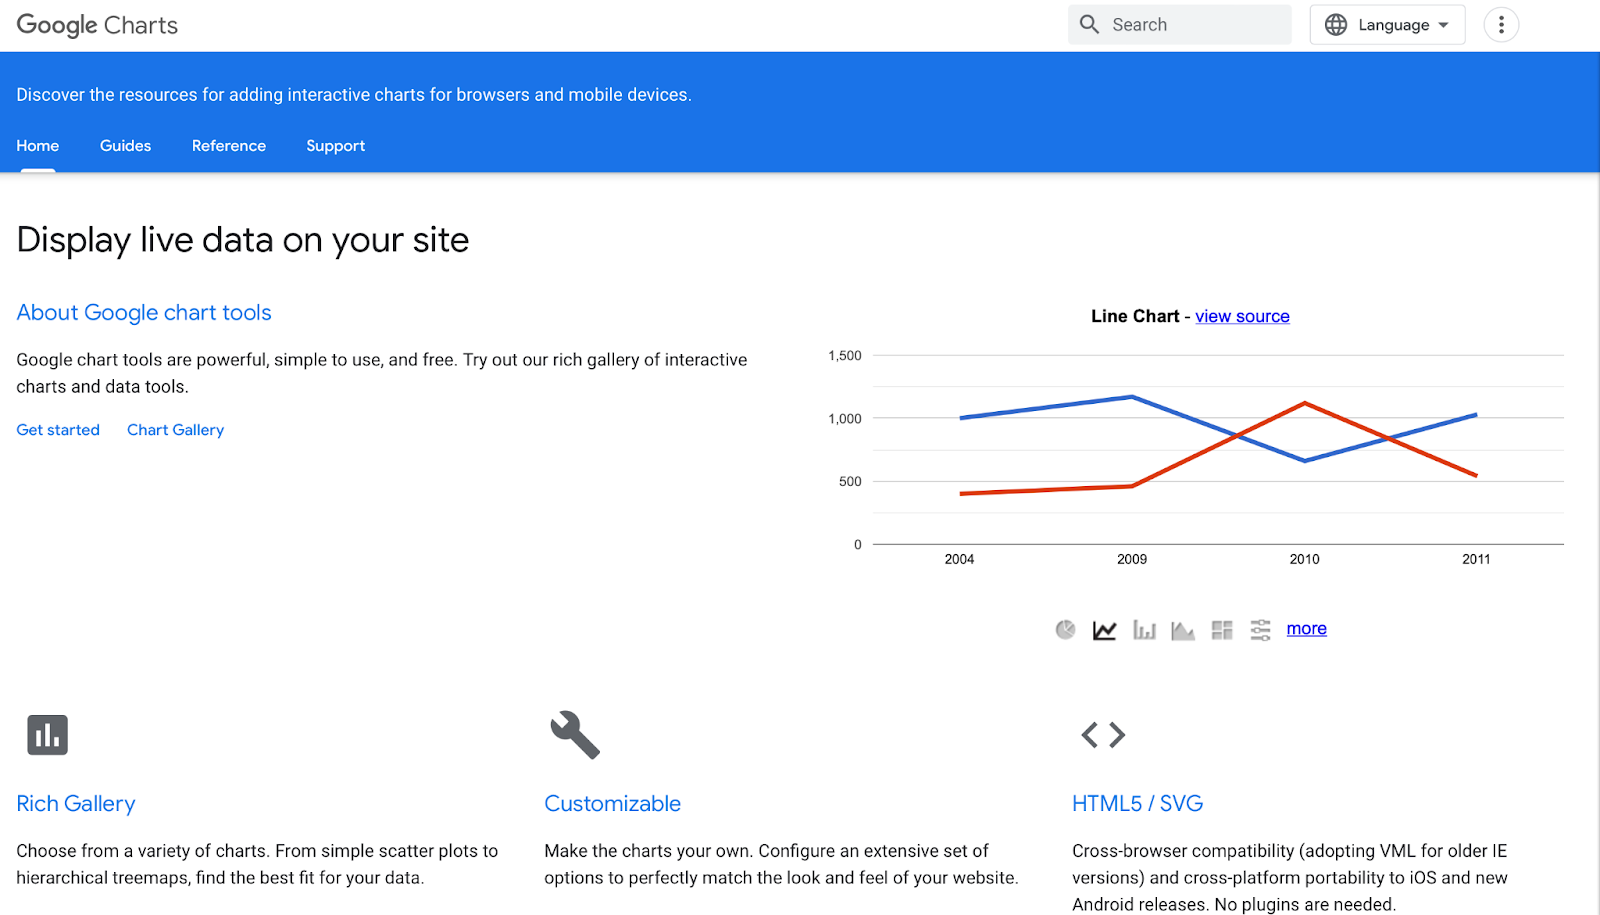Click the 1,000 y-axis label

845,418
